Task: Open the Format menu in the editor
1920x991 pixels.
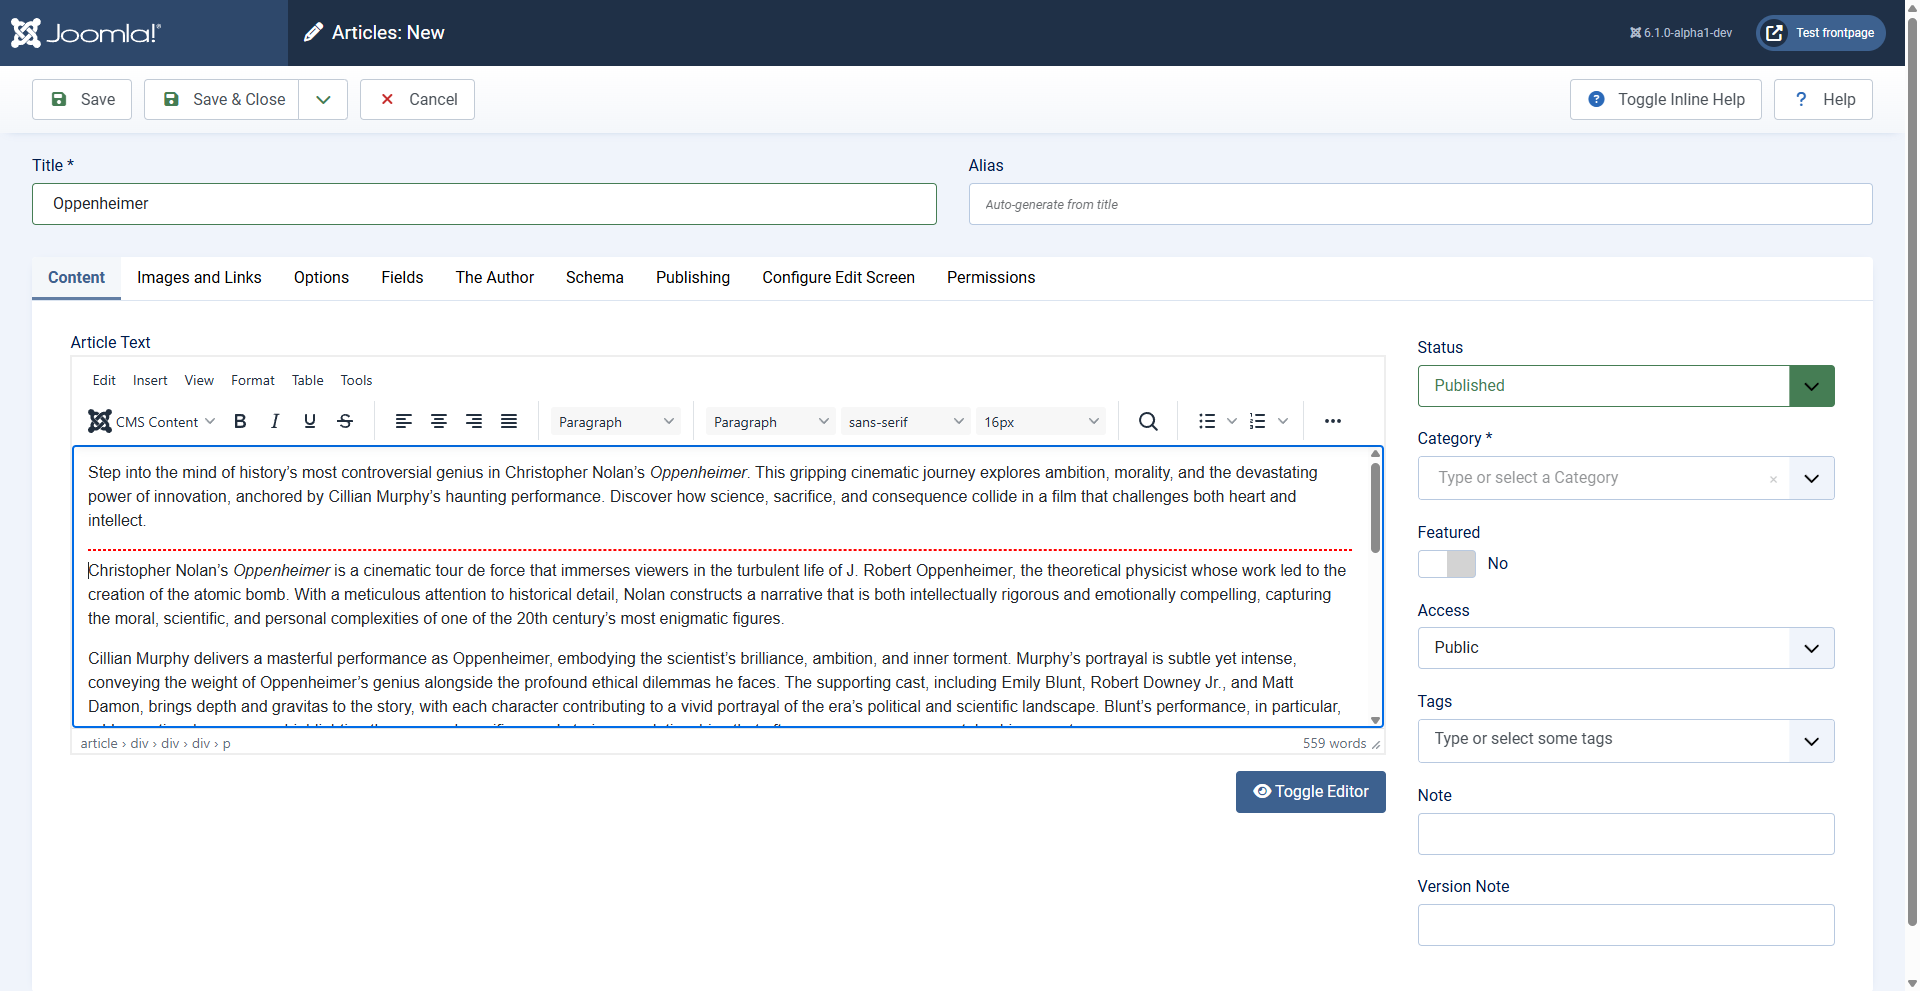Action: tap(252, 380)
